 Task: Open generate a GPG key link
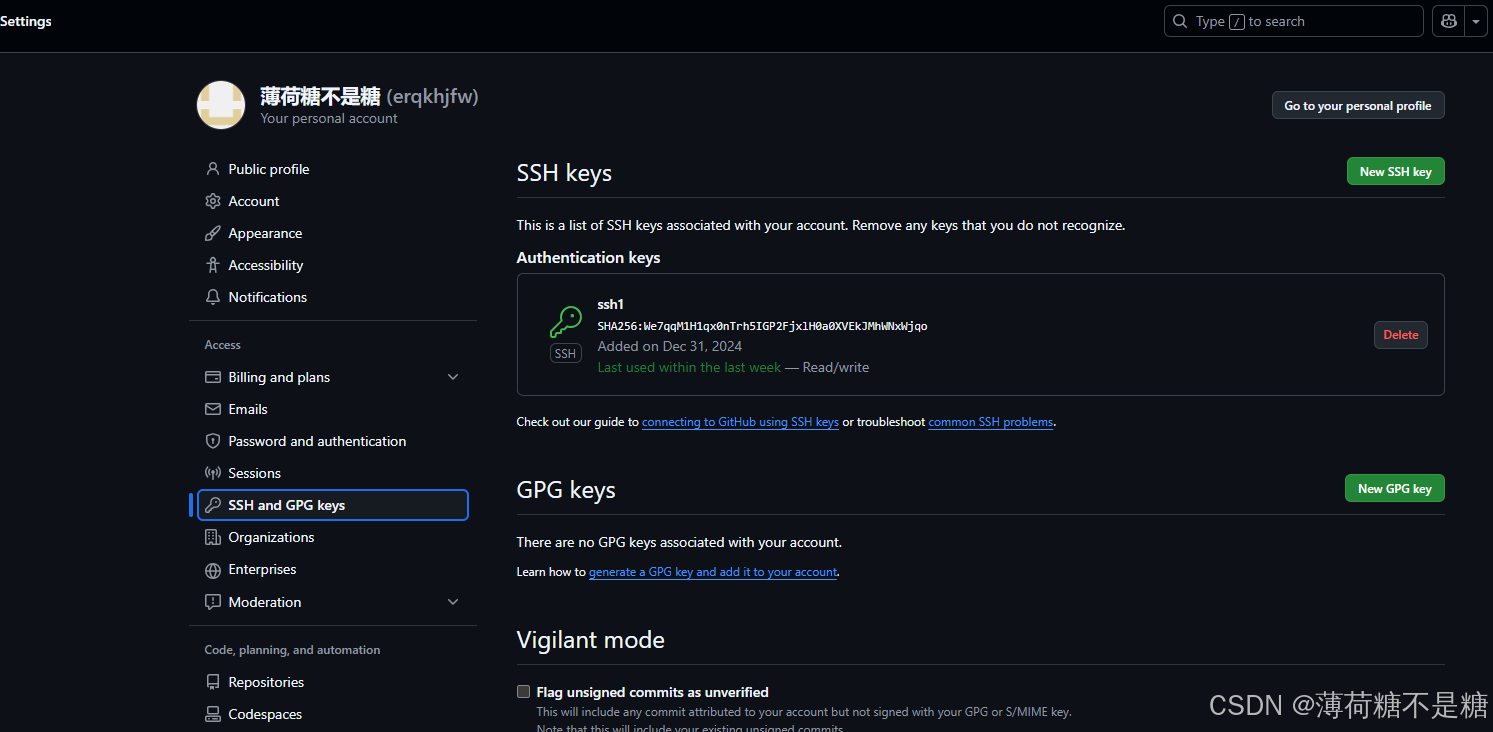(713, 572)
